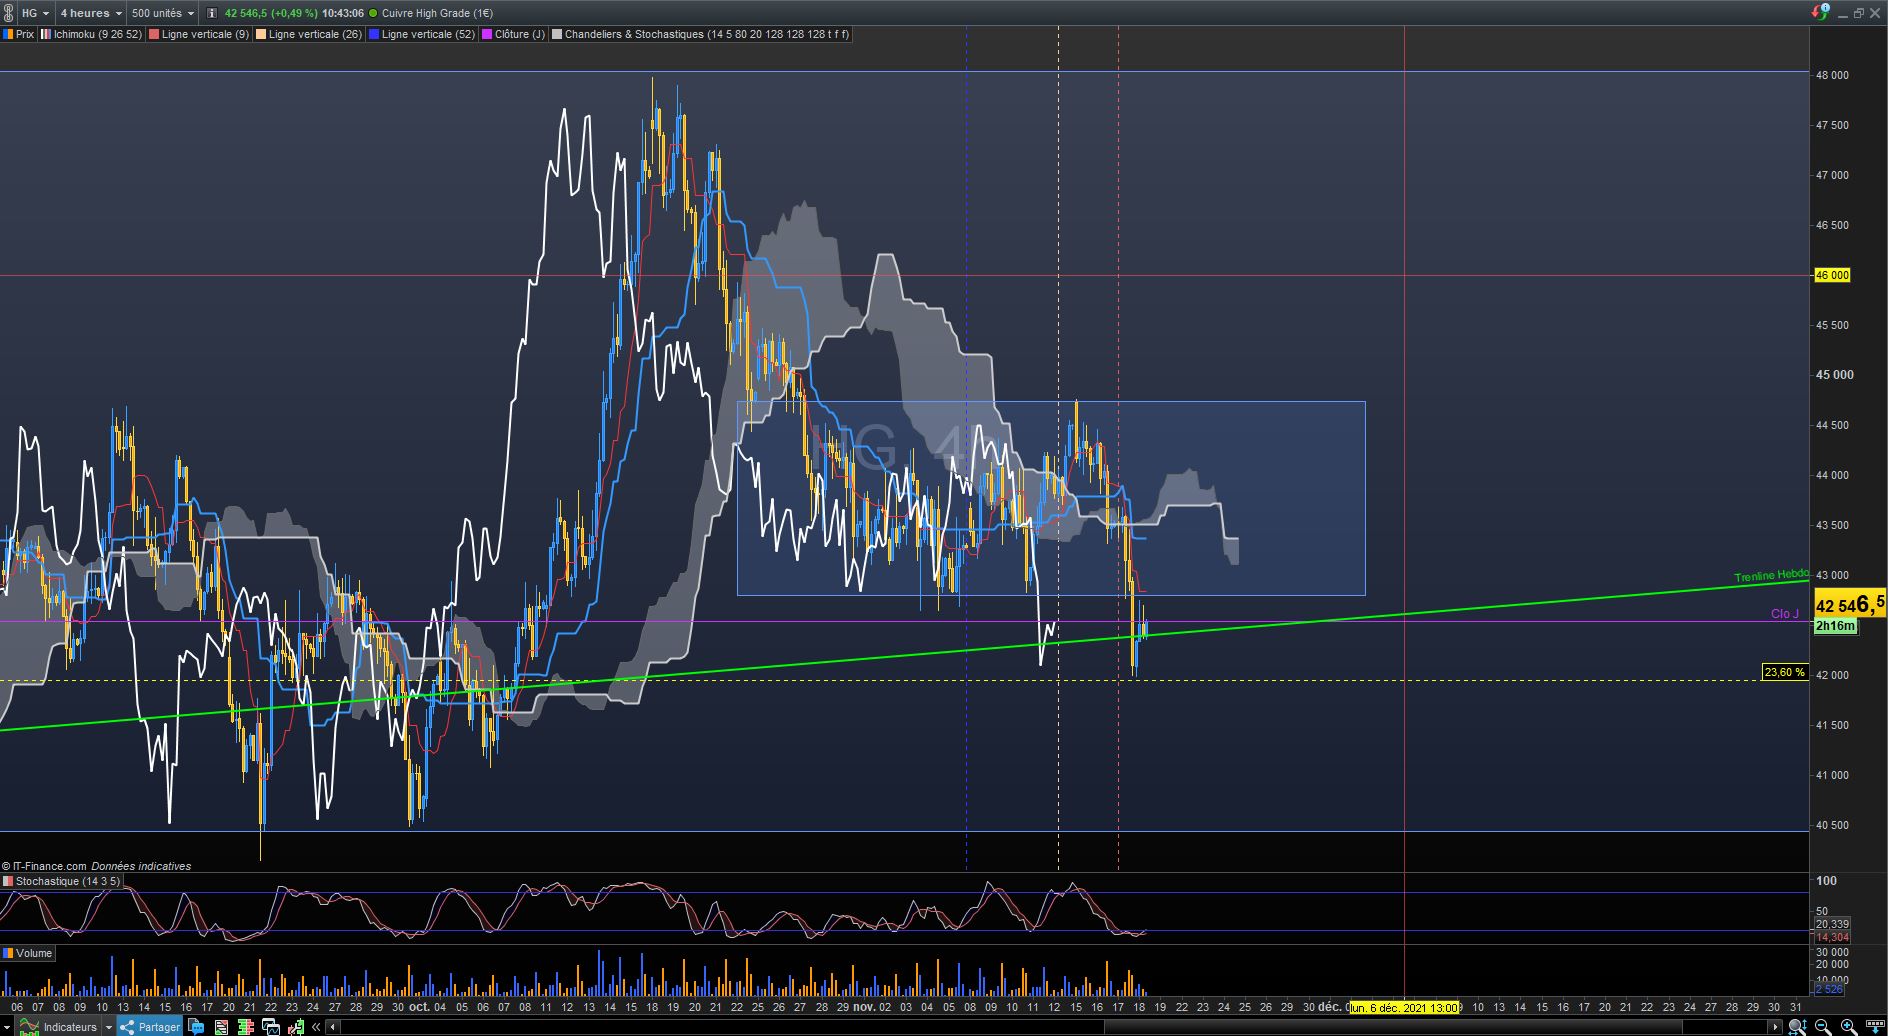
Task: Open the 4 heures timeframe dropdown
Action: [x=91, y=13]
